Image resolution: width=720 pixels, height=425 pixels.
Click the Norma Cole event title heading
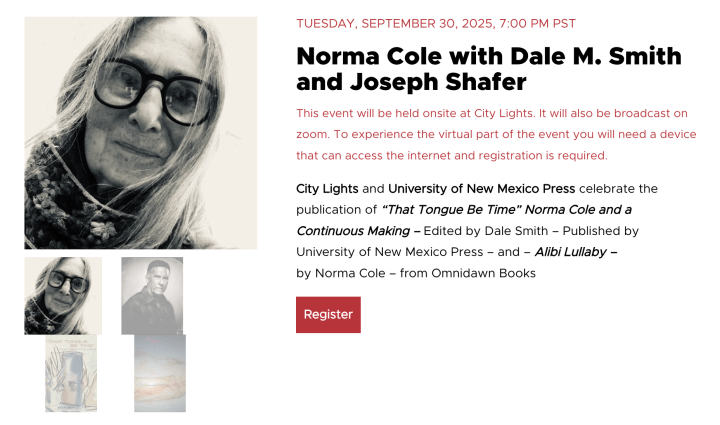[x=488, y=68]
